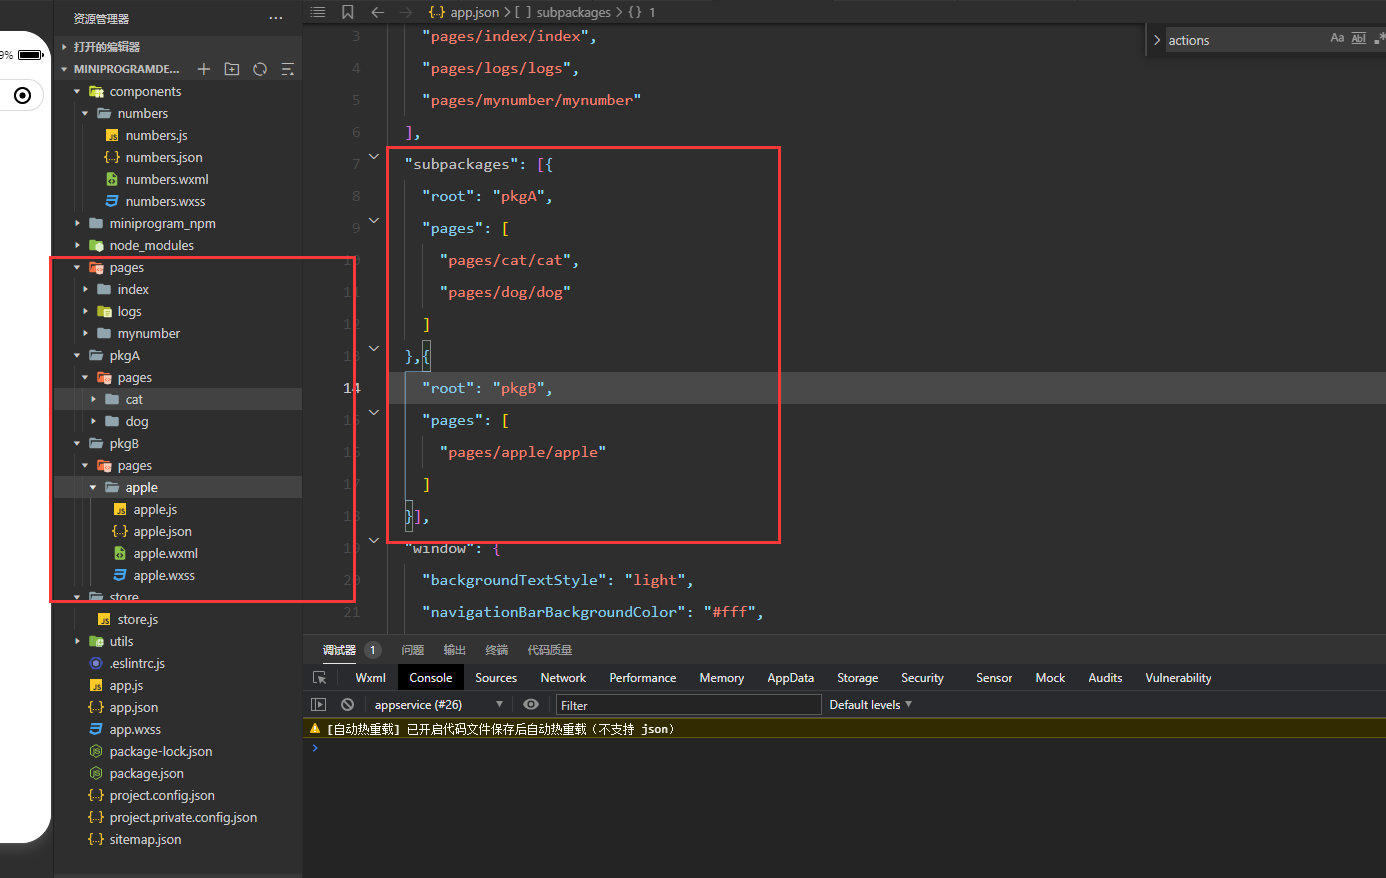Viewport: 1386px width, 878px height.
Task: Click the subpackages breadcrumb segment
Action: tap(573, 12)
